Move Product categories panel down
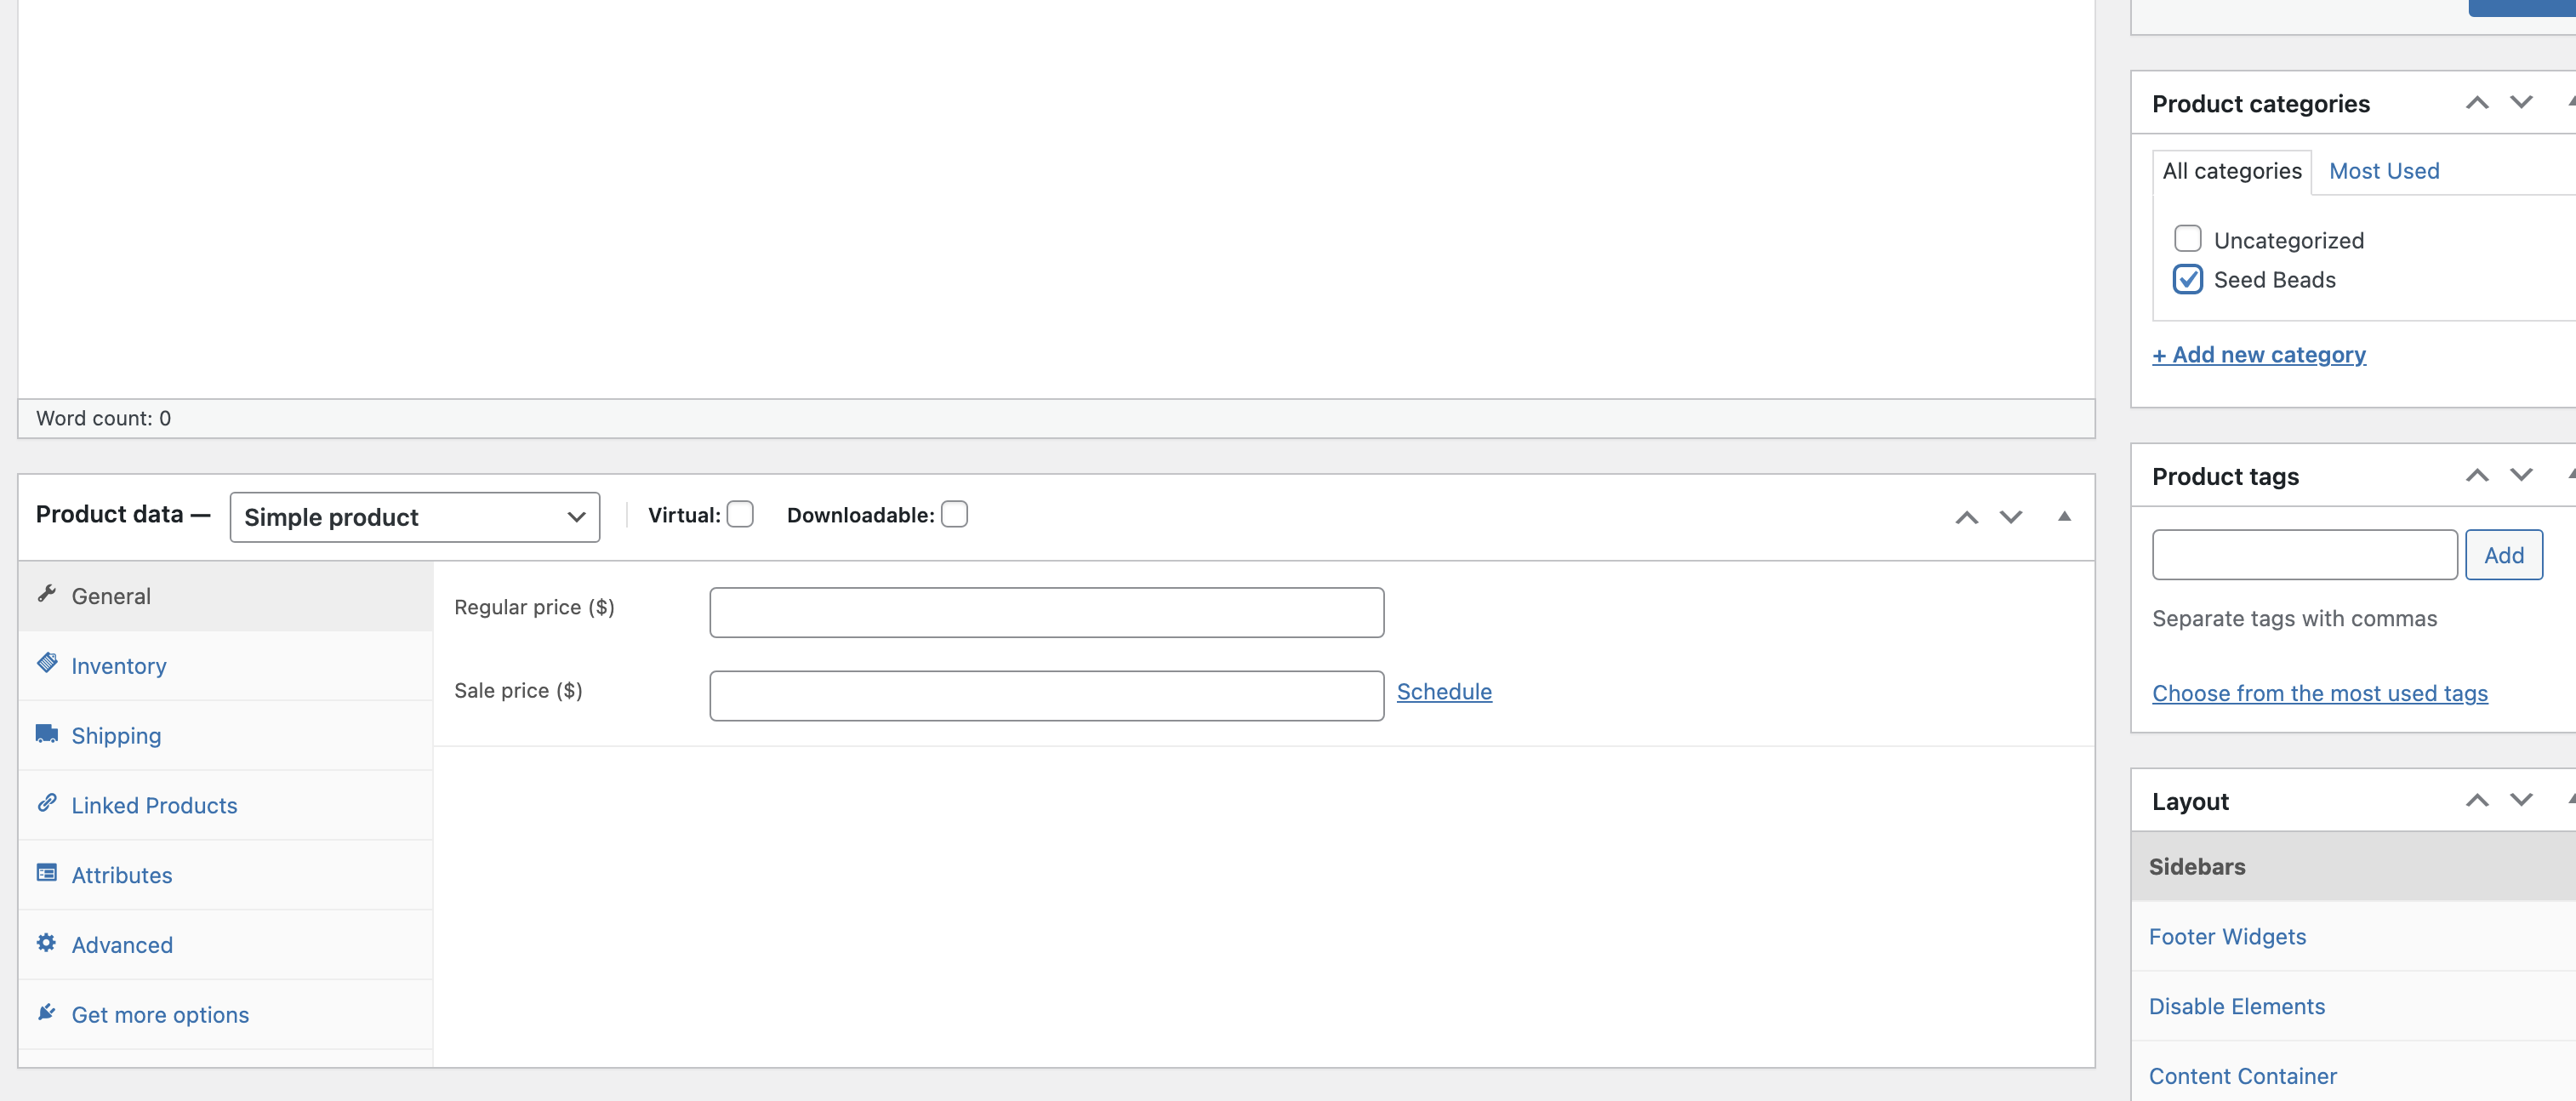This screenshot has width=2576, height=1101. click(2521, 103)
